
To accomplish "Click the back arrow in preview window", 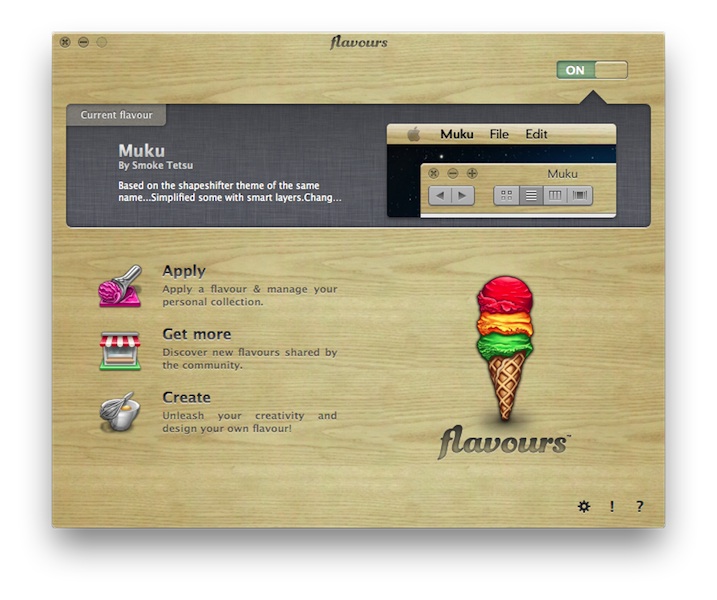I will point(440,196).
